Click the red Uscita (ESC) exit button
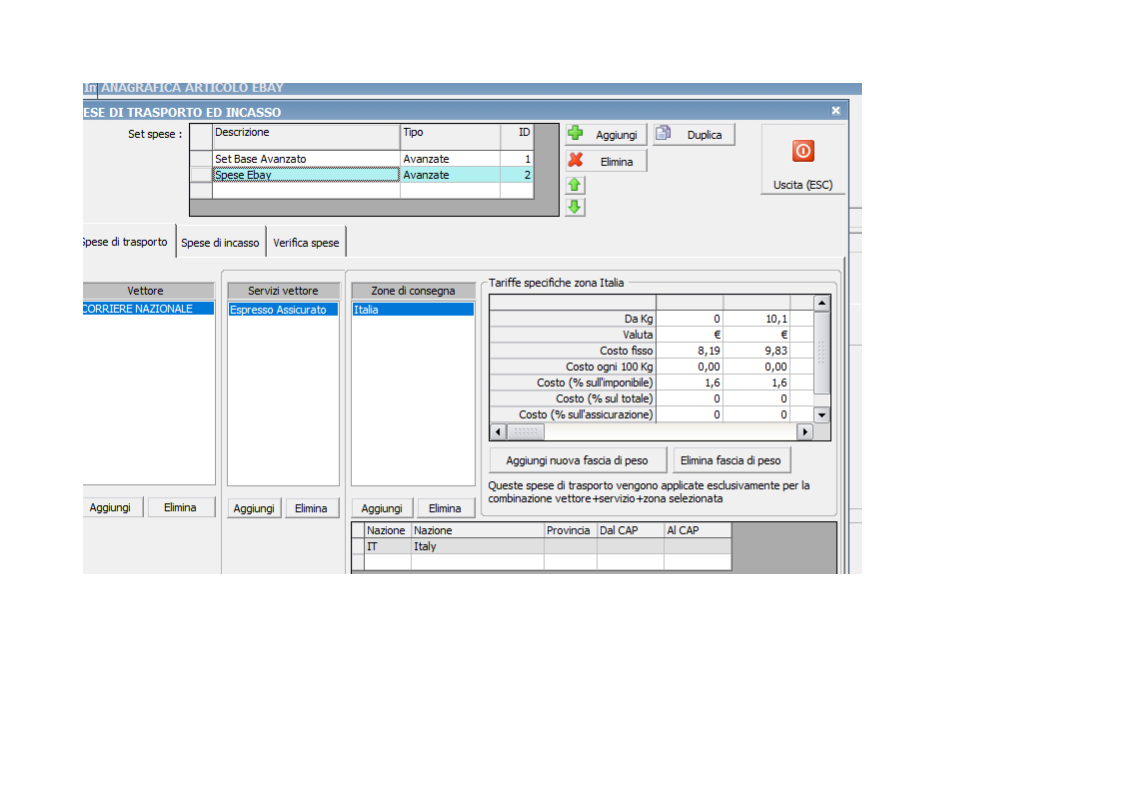 pos(803,161)
